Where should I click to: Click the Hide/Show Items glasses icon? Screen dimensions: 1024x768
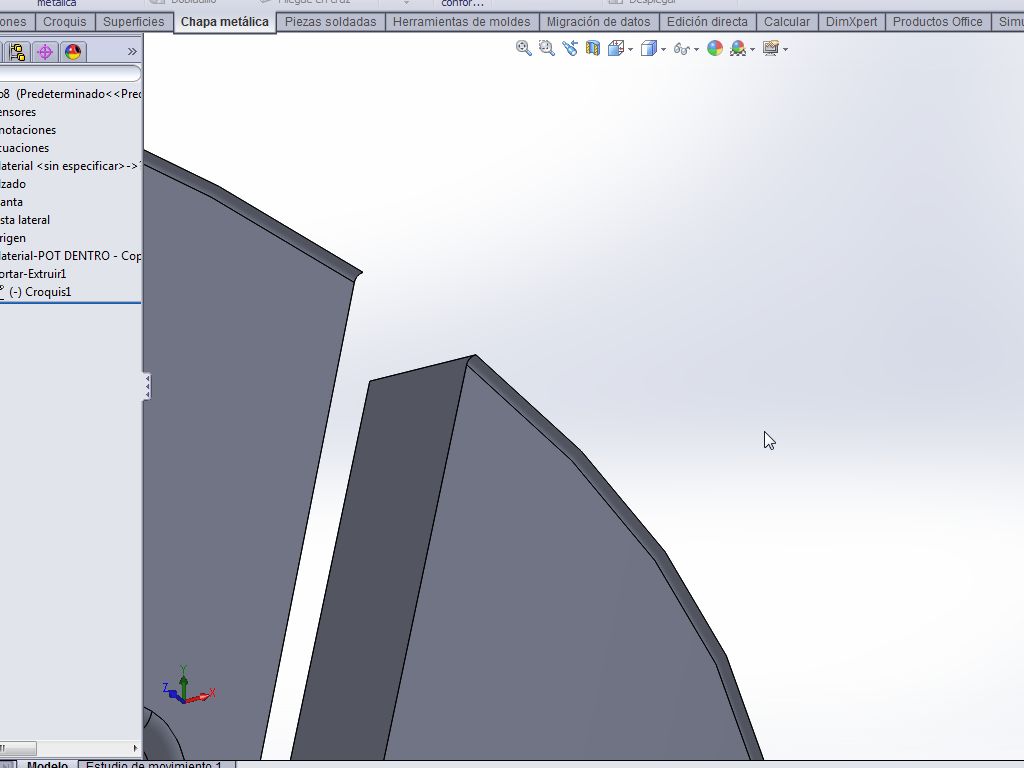click(x=682, y=49)
